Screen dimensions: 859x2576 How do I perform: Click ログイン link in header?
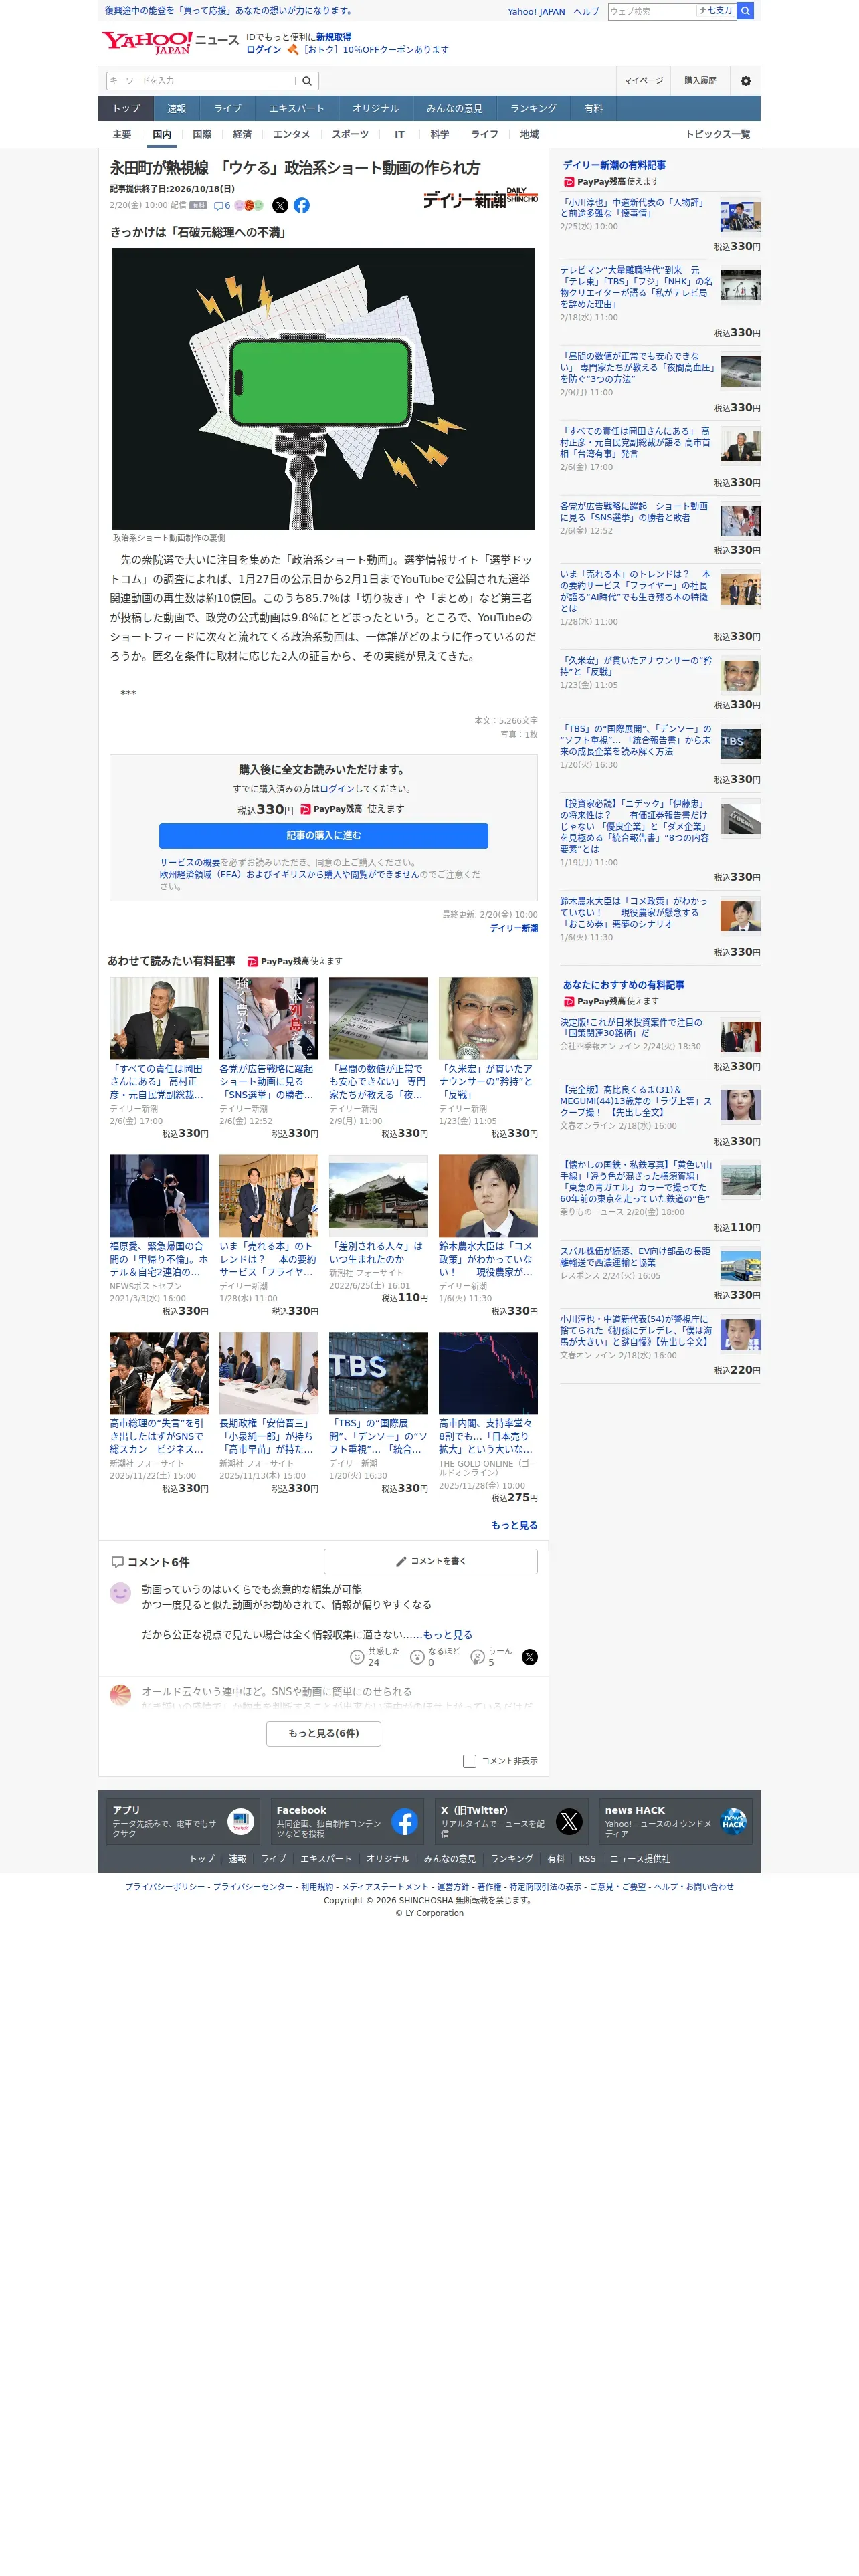263,49
